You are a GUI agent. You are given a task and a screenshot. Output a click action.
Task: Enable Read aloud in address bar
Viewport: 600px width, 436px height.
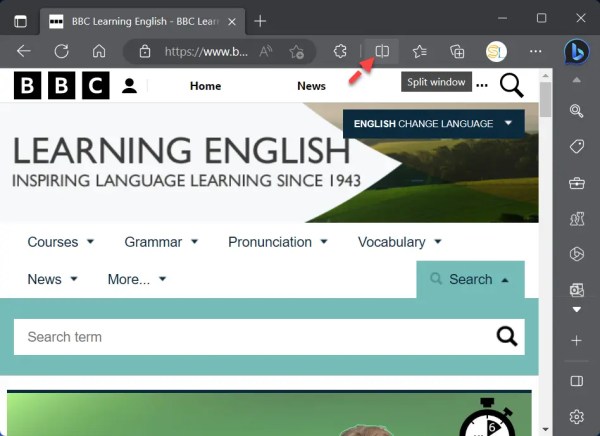(266, 51)
